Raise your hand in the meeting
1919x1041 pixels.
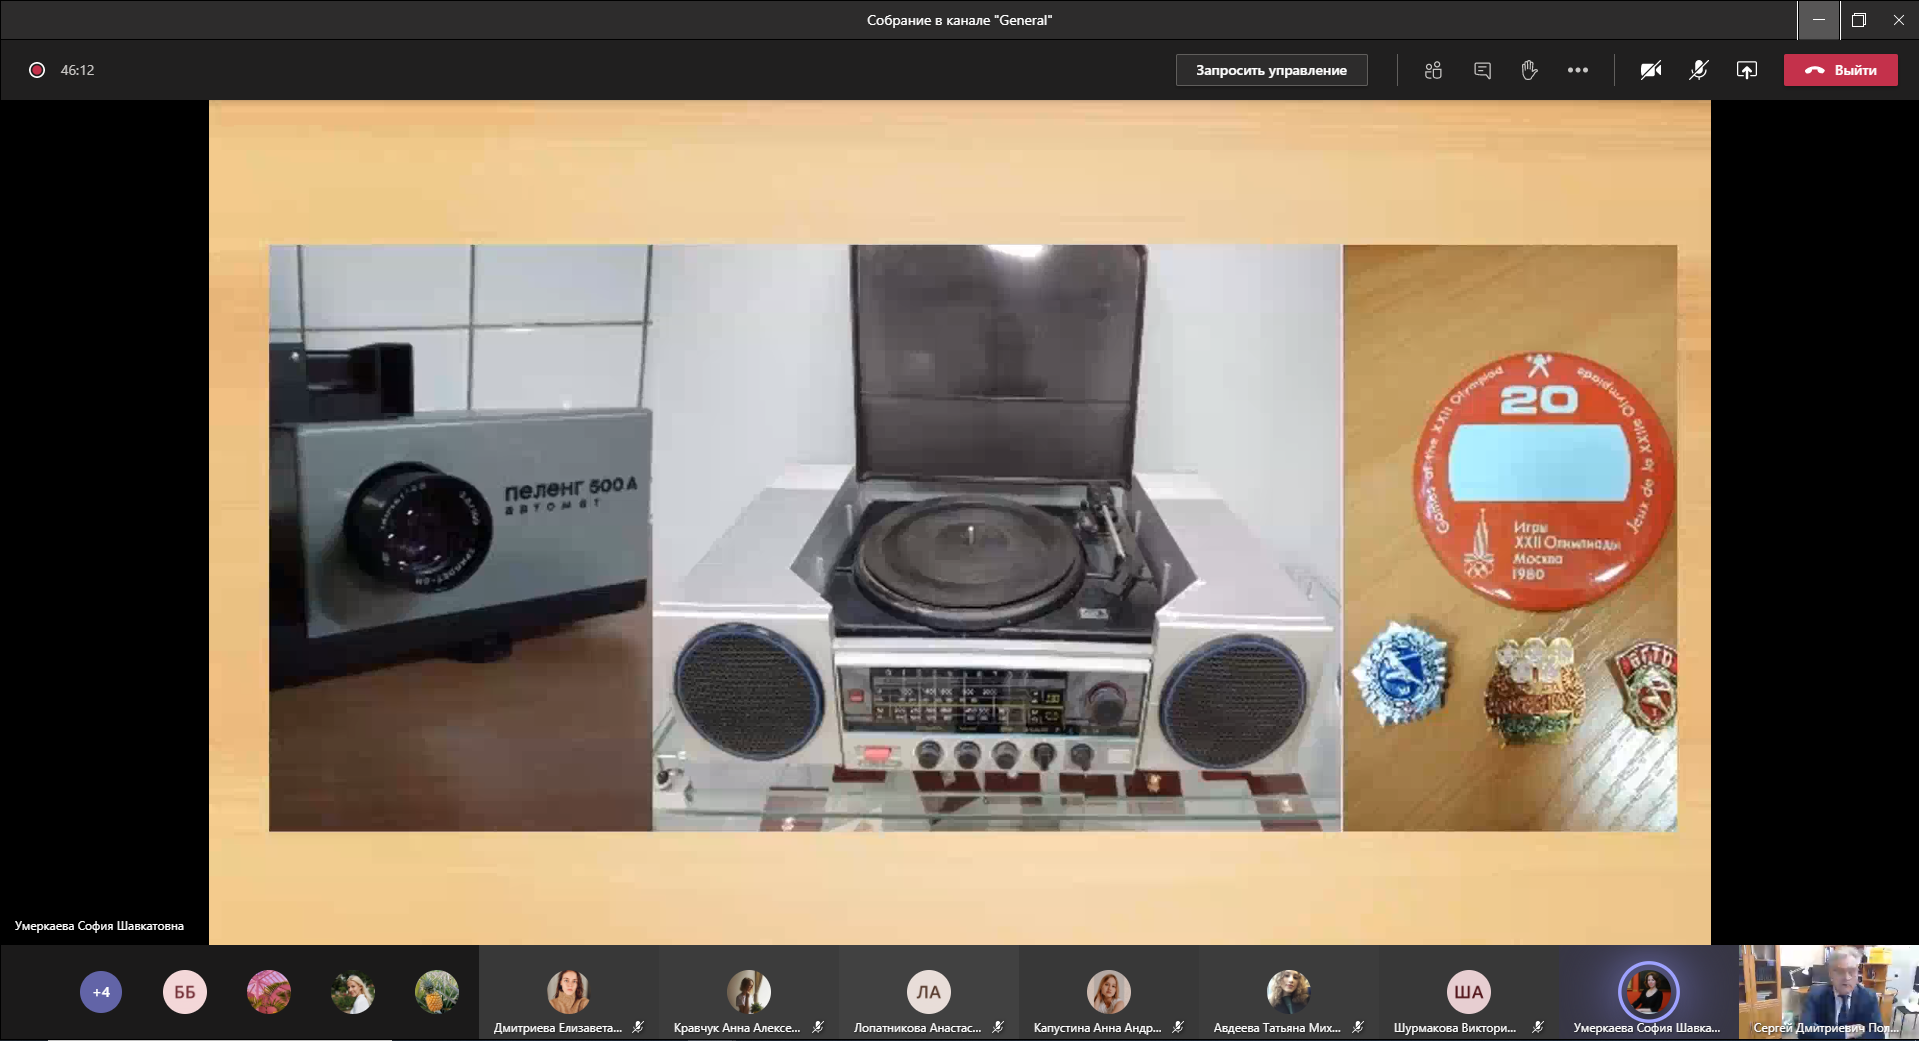point(1529,70)
